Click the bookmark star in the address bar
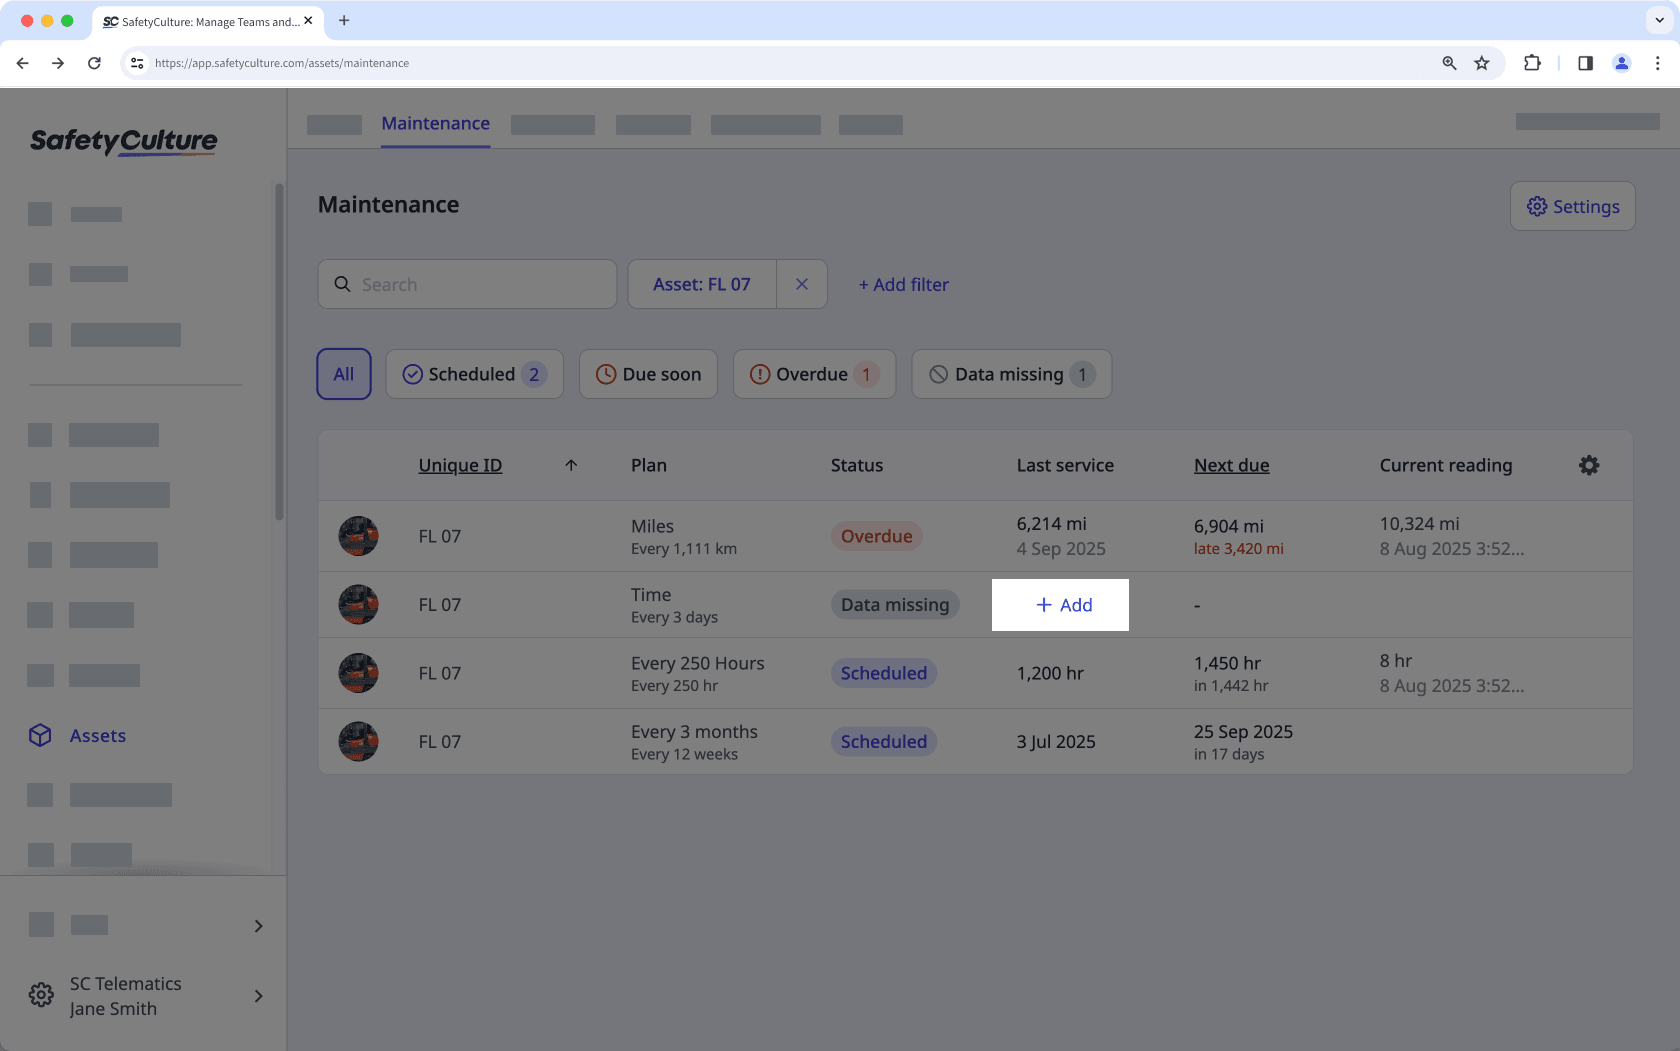The width and height of the screenshot is (1680, 1051). point(1481,62)
